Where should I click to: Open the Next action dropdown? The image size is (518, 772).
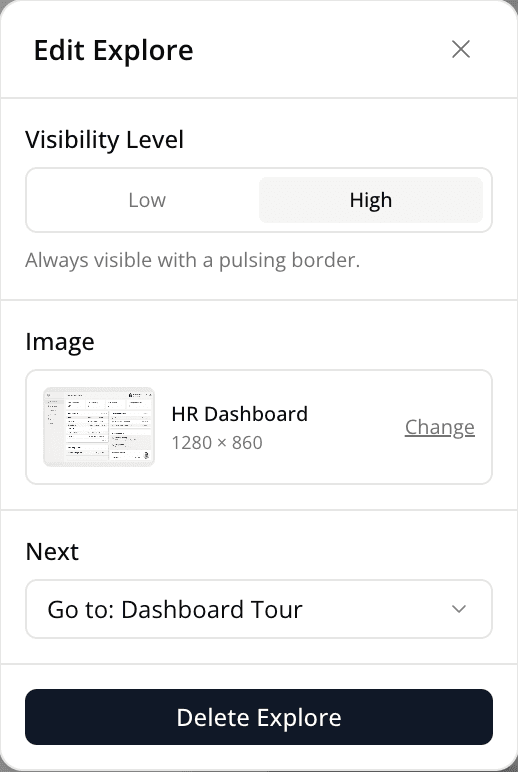[259, 609]
